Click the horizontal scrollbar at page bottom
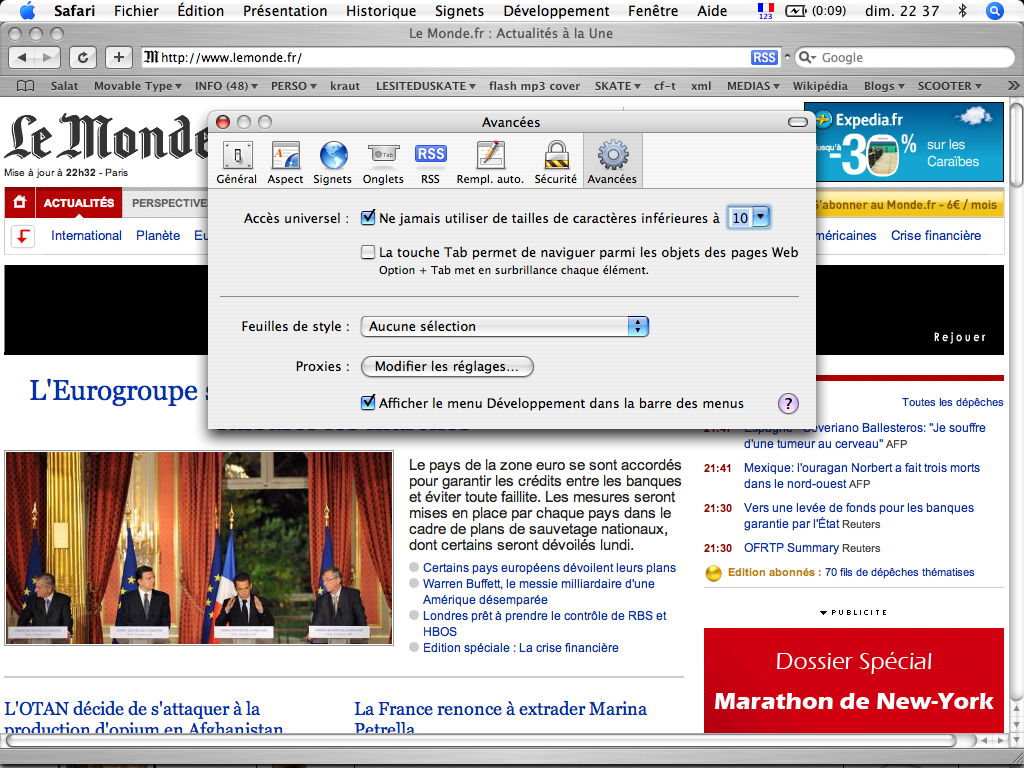Image resolution: width=1024 pixels, height=768 pixels. pos(481,741)
